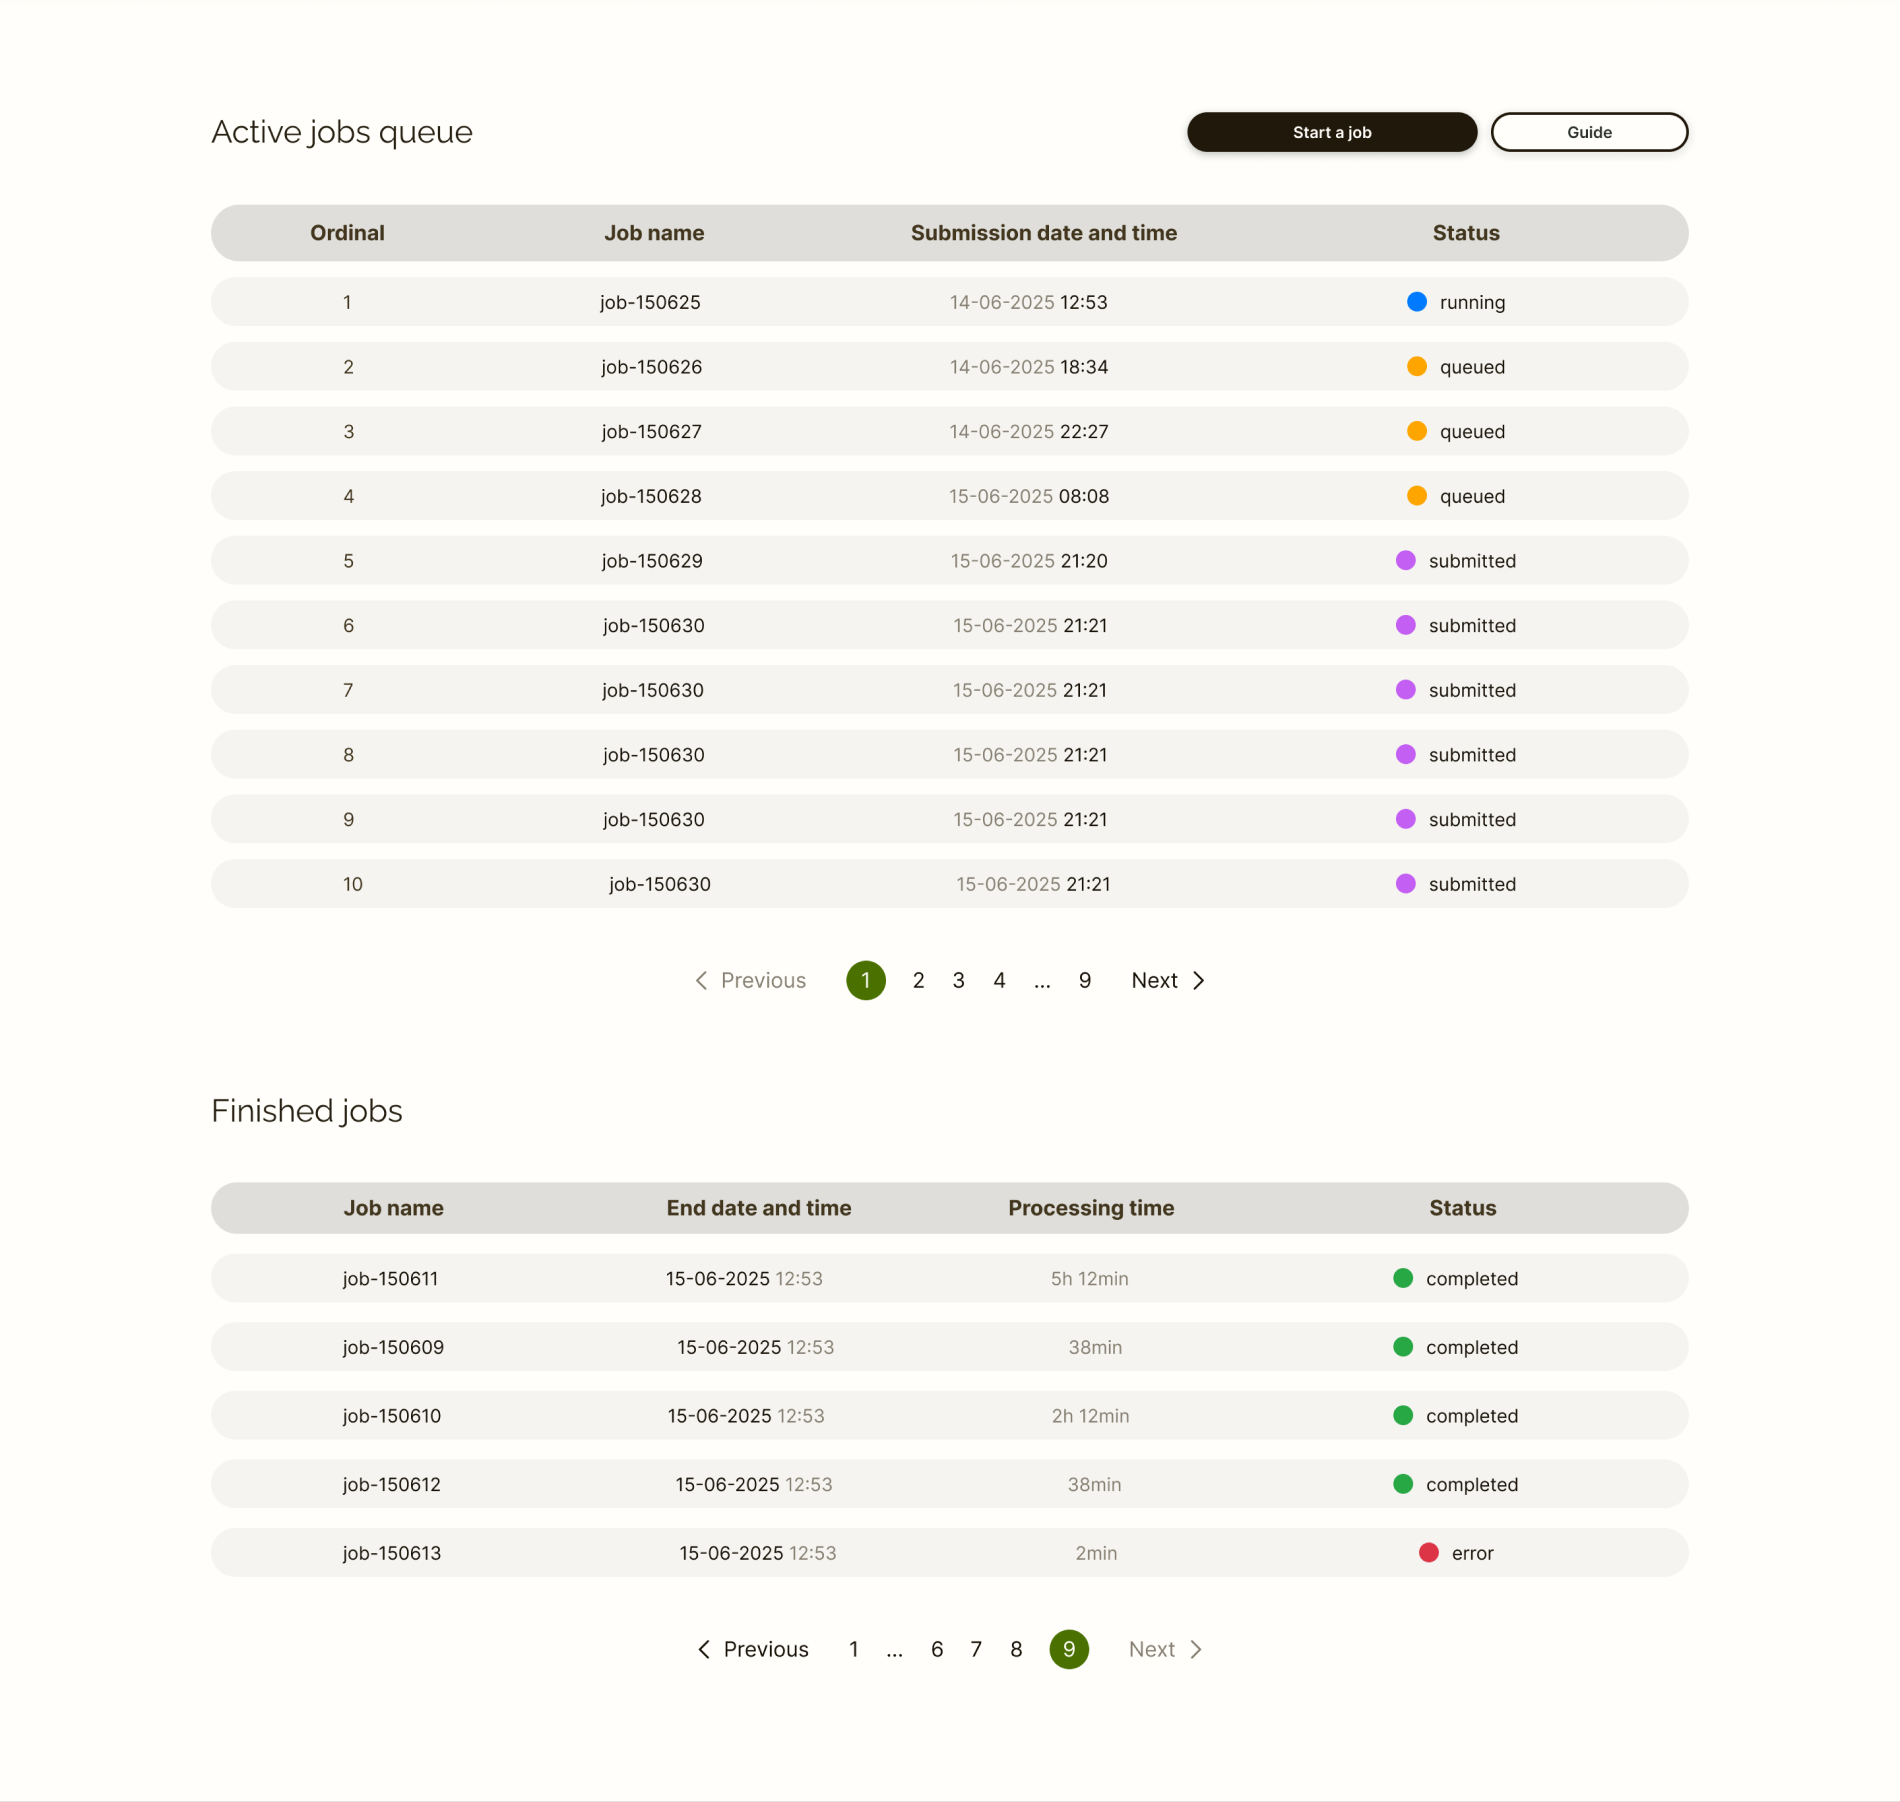Click the Previous chevron under finished jobs
Image resolution: width=1900 pixels, height=1802 pixels.
[703, 1649]
